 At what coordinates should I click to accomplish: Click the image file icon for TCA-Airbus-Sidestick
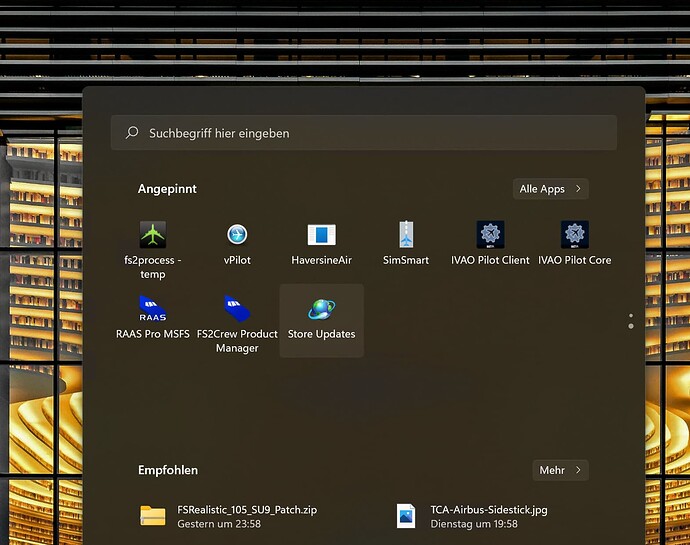[x=405, y=516]
